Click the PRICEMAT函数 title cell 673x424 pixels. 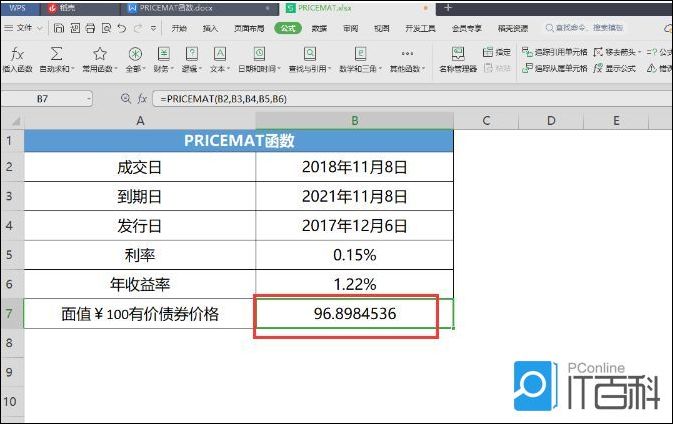pyautogui.click(x=239, y=141)
